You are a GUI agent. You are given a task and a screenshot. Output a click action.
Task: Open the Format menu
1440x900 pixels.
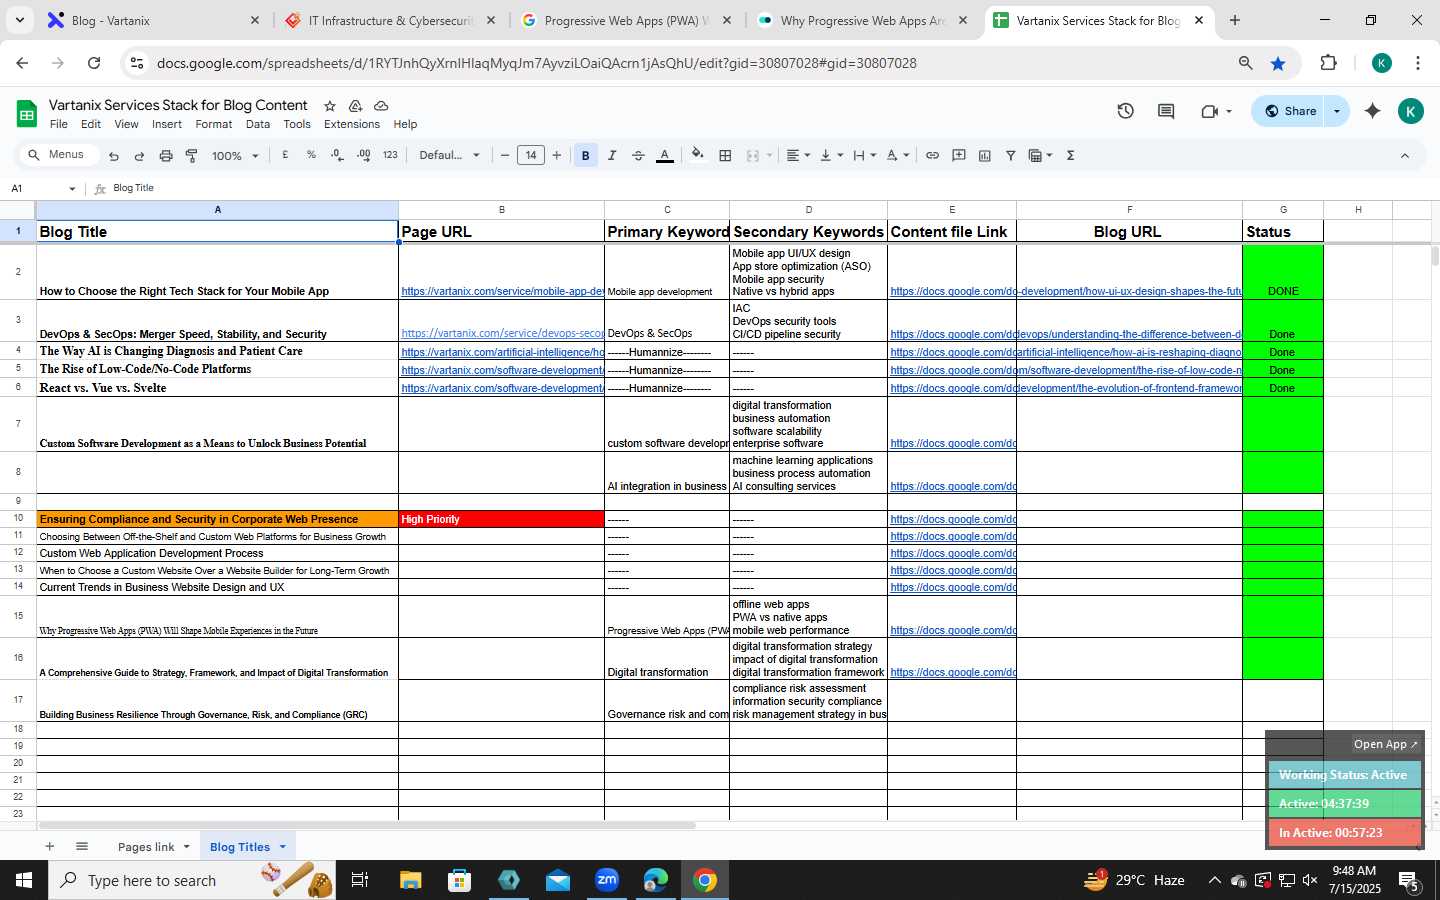pyautogui.click(x=214, y=125)
